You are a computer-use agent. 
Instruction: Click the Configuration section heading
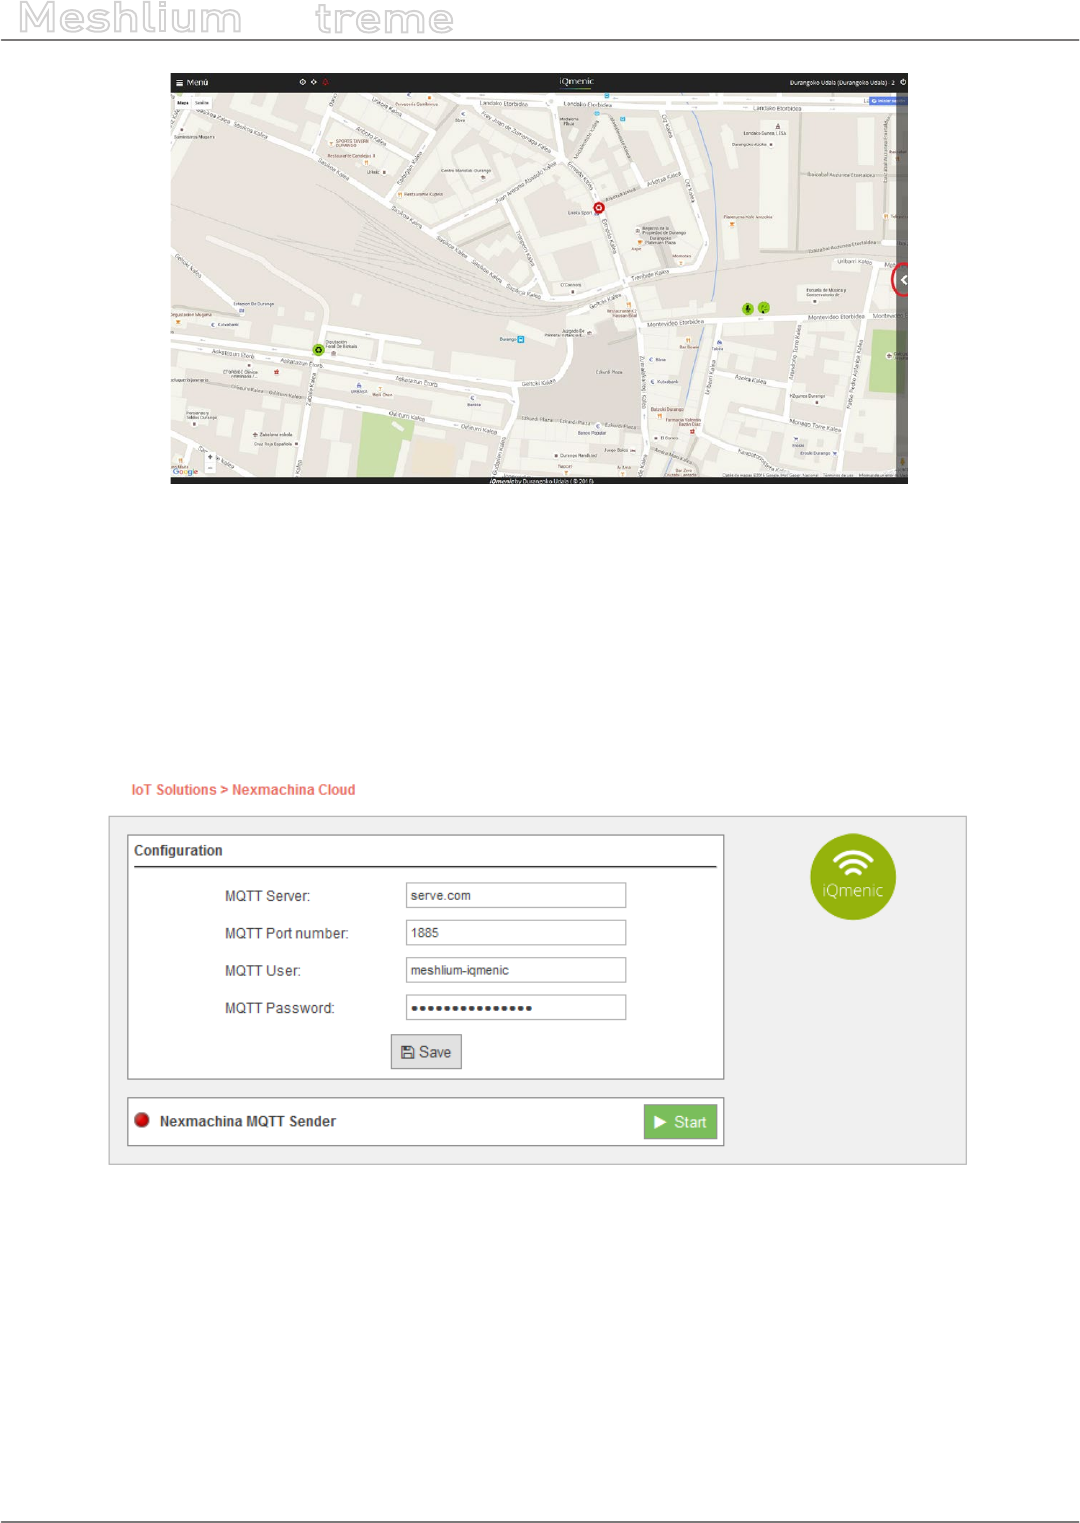pyautogui.click(x=178, y=851)
